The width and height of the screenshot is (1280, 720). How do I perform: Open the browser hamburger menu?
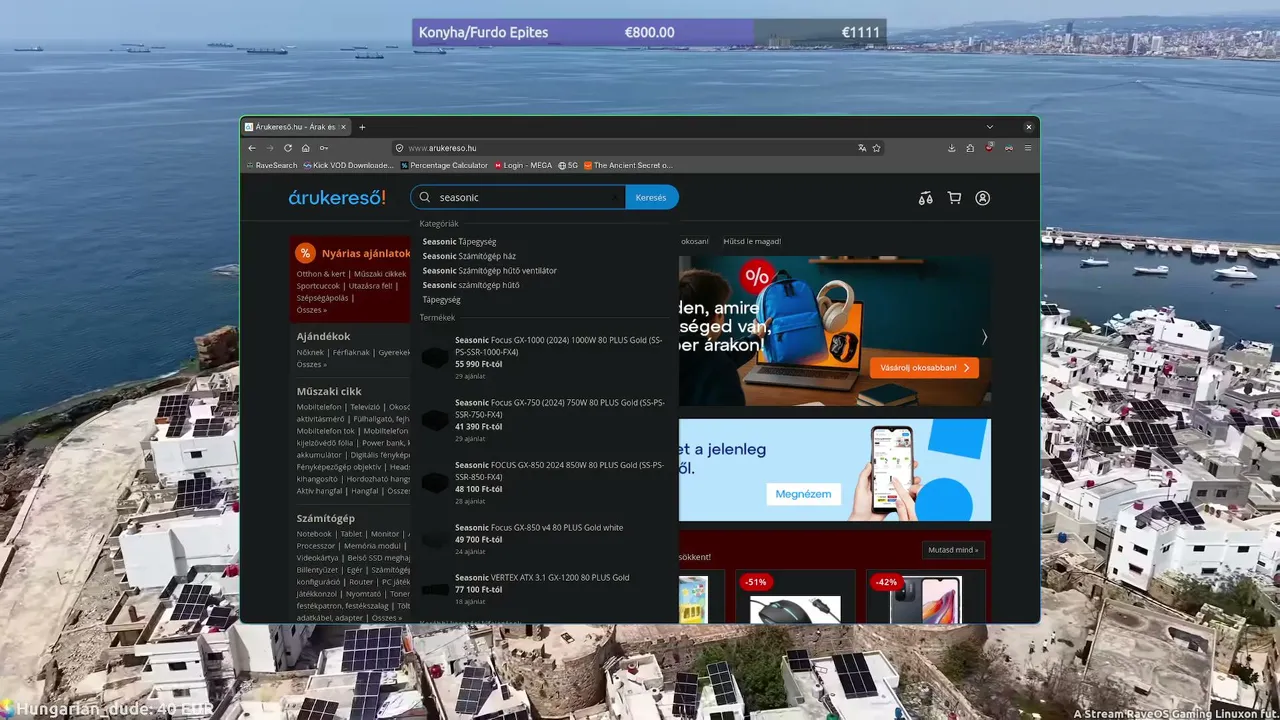coord(1028,148)
